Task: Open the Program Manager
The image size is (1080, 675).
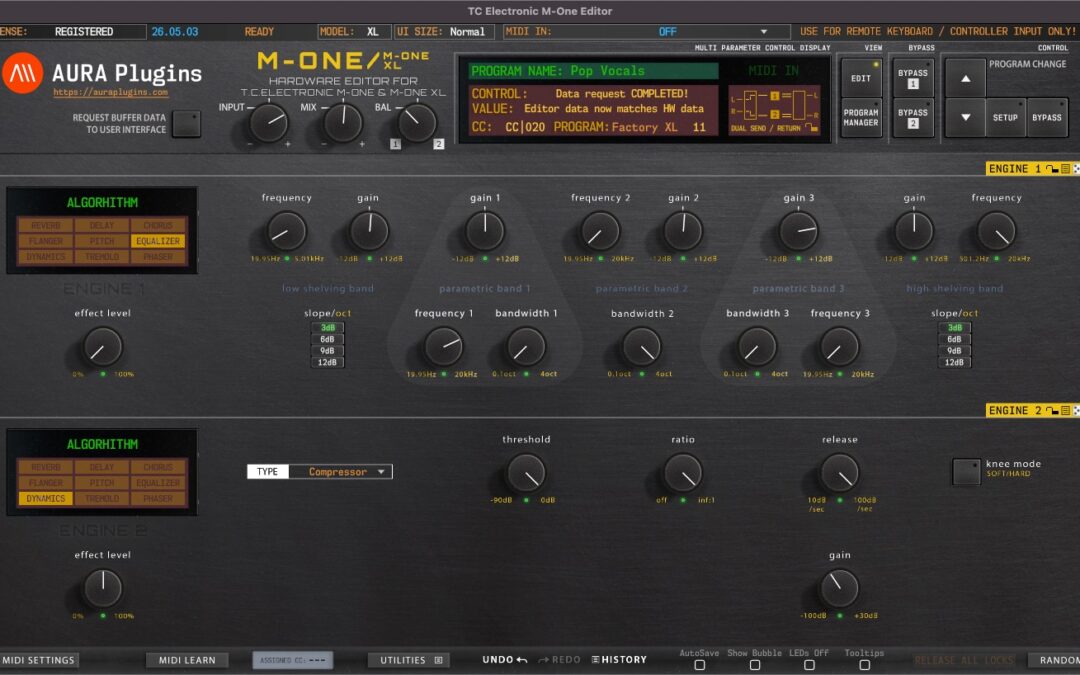Action: 860,118
